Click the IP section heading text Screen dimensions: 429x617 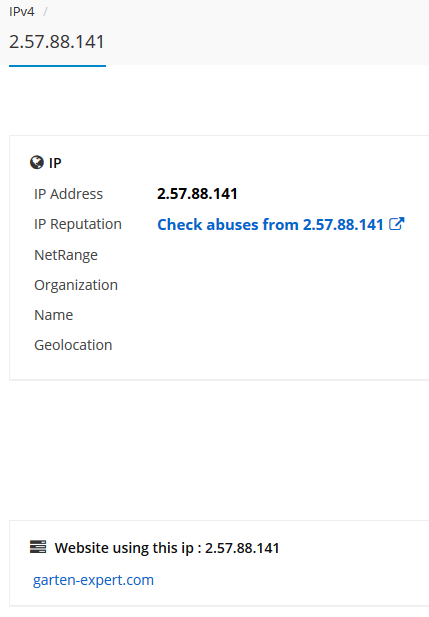click(x=55, y=163)
